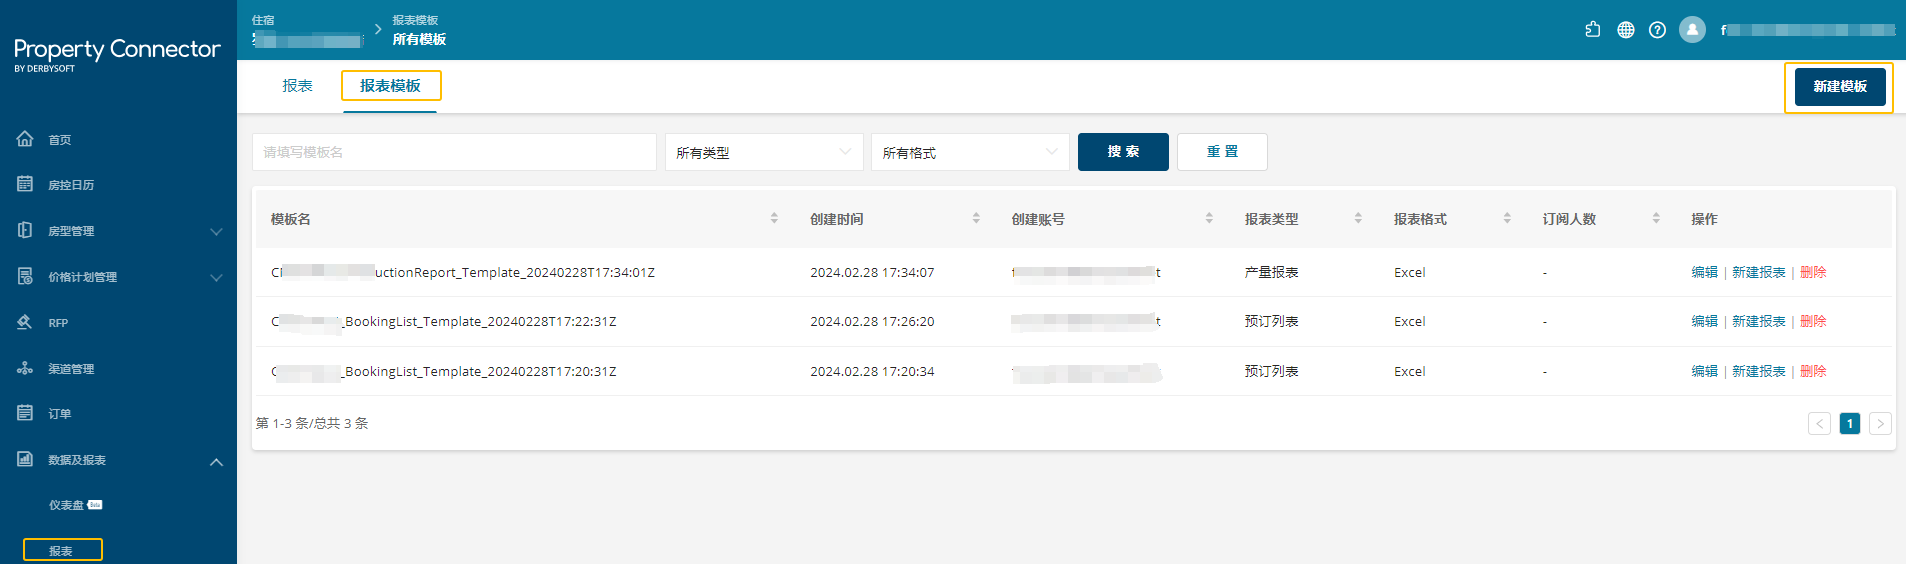Collapse the 数据及报表 menu chevron

click(216, 461)
